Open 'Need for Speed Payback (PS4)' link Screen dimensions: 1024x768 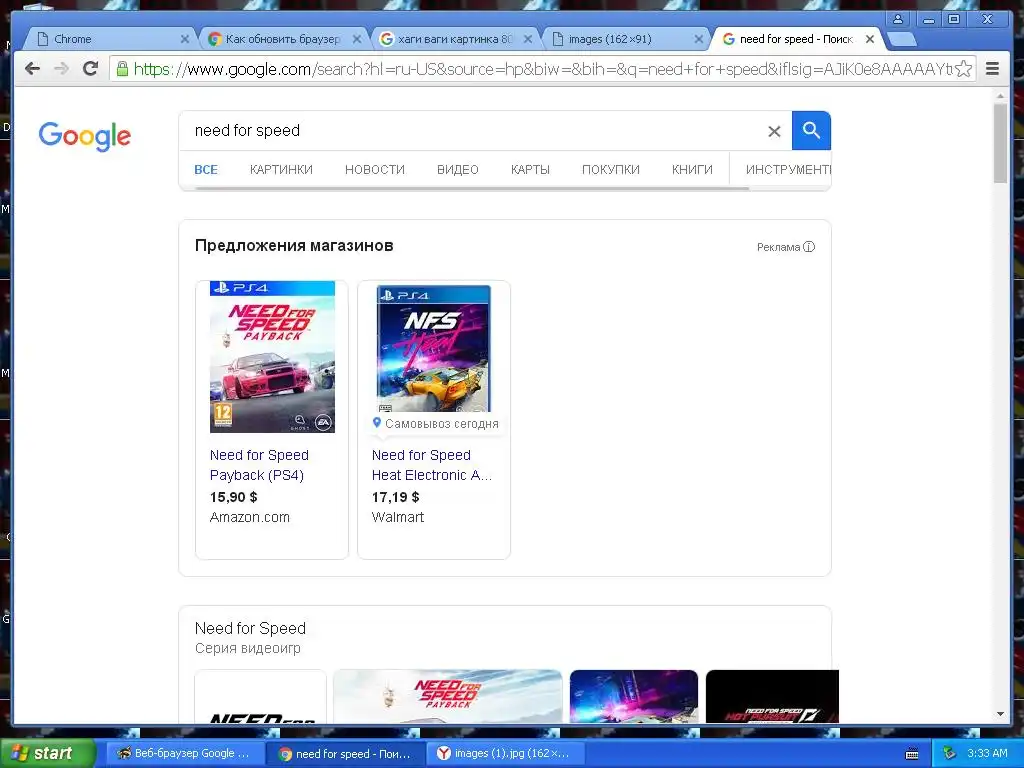pos(259,465)
